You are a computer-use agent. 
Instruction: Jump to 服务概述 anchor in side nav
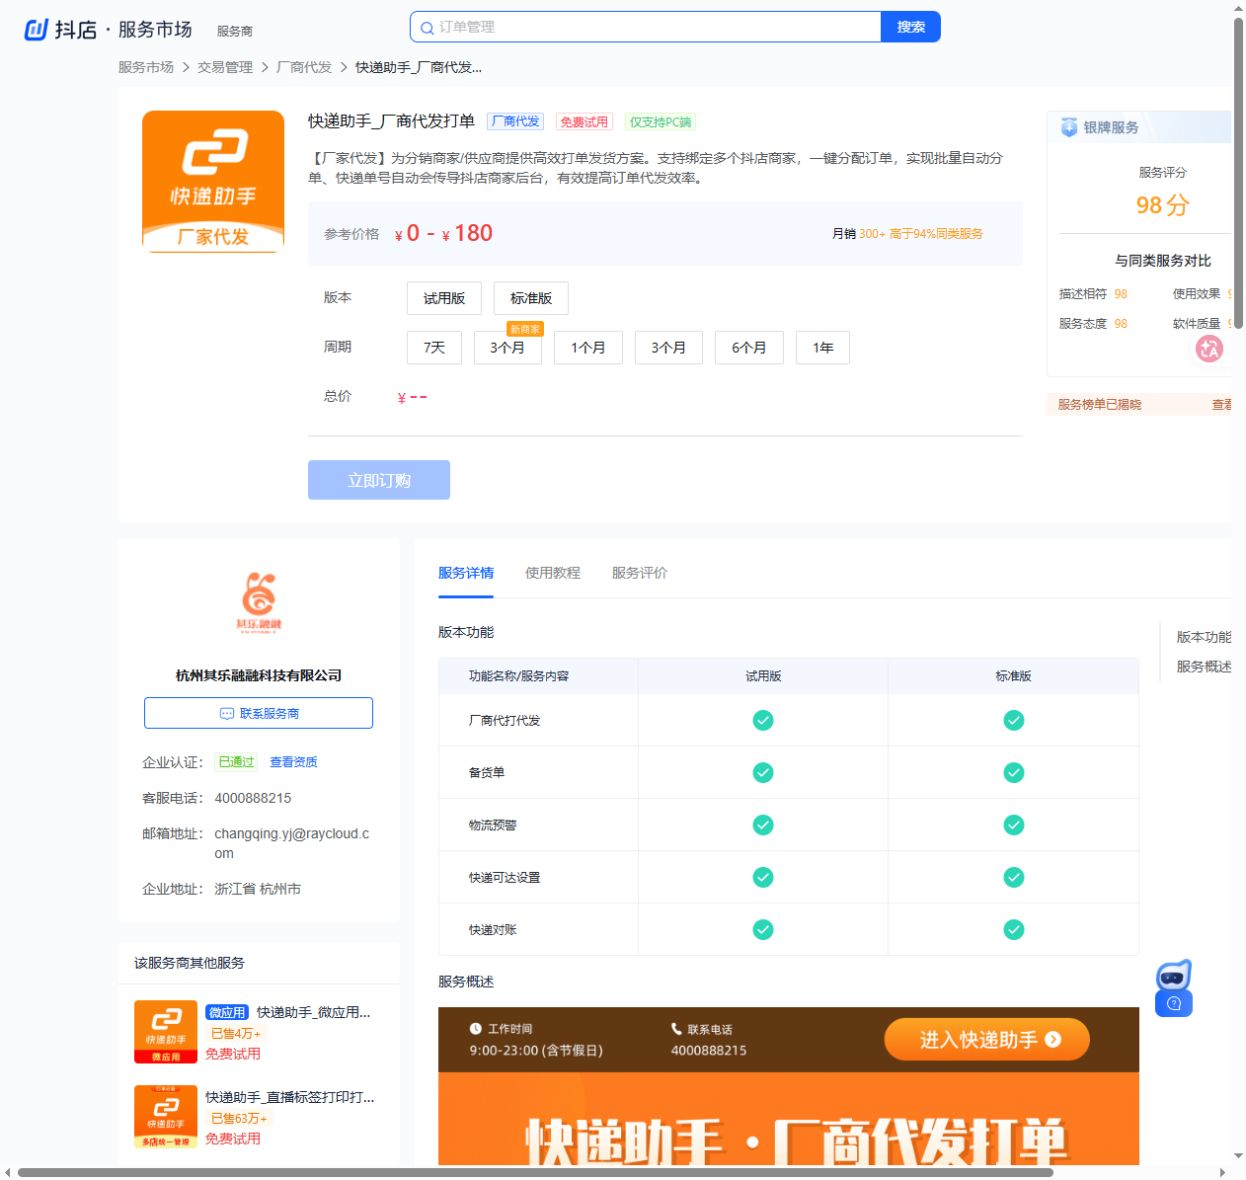coord(1204,667)
